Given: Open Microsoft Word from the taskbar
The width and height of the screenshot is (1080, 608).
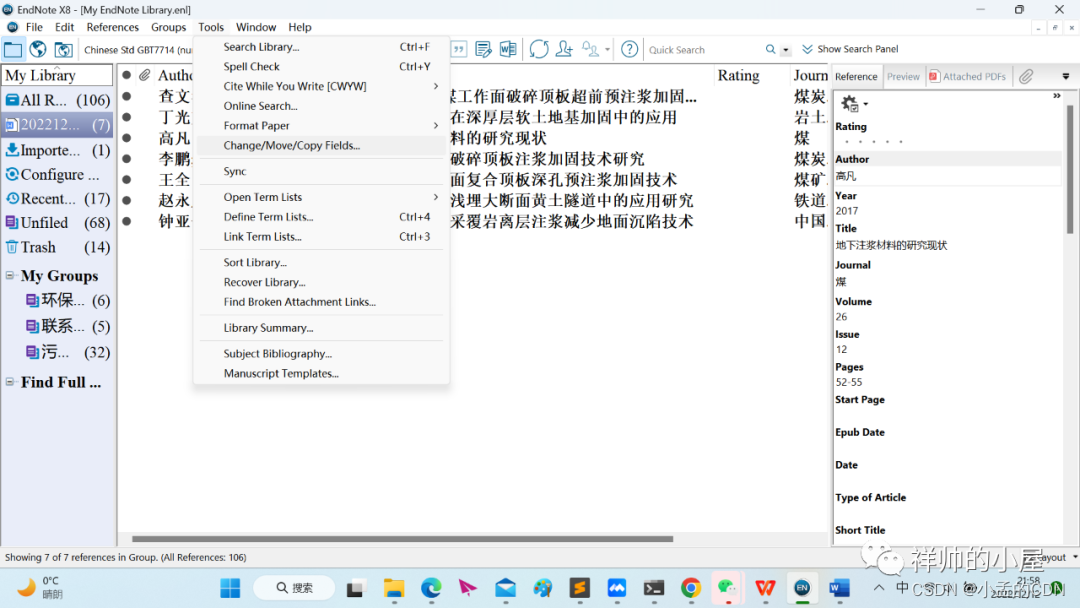Looking at the screenshot, I should coord(839,588).
